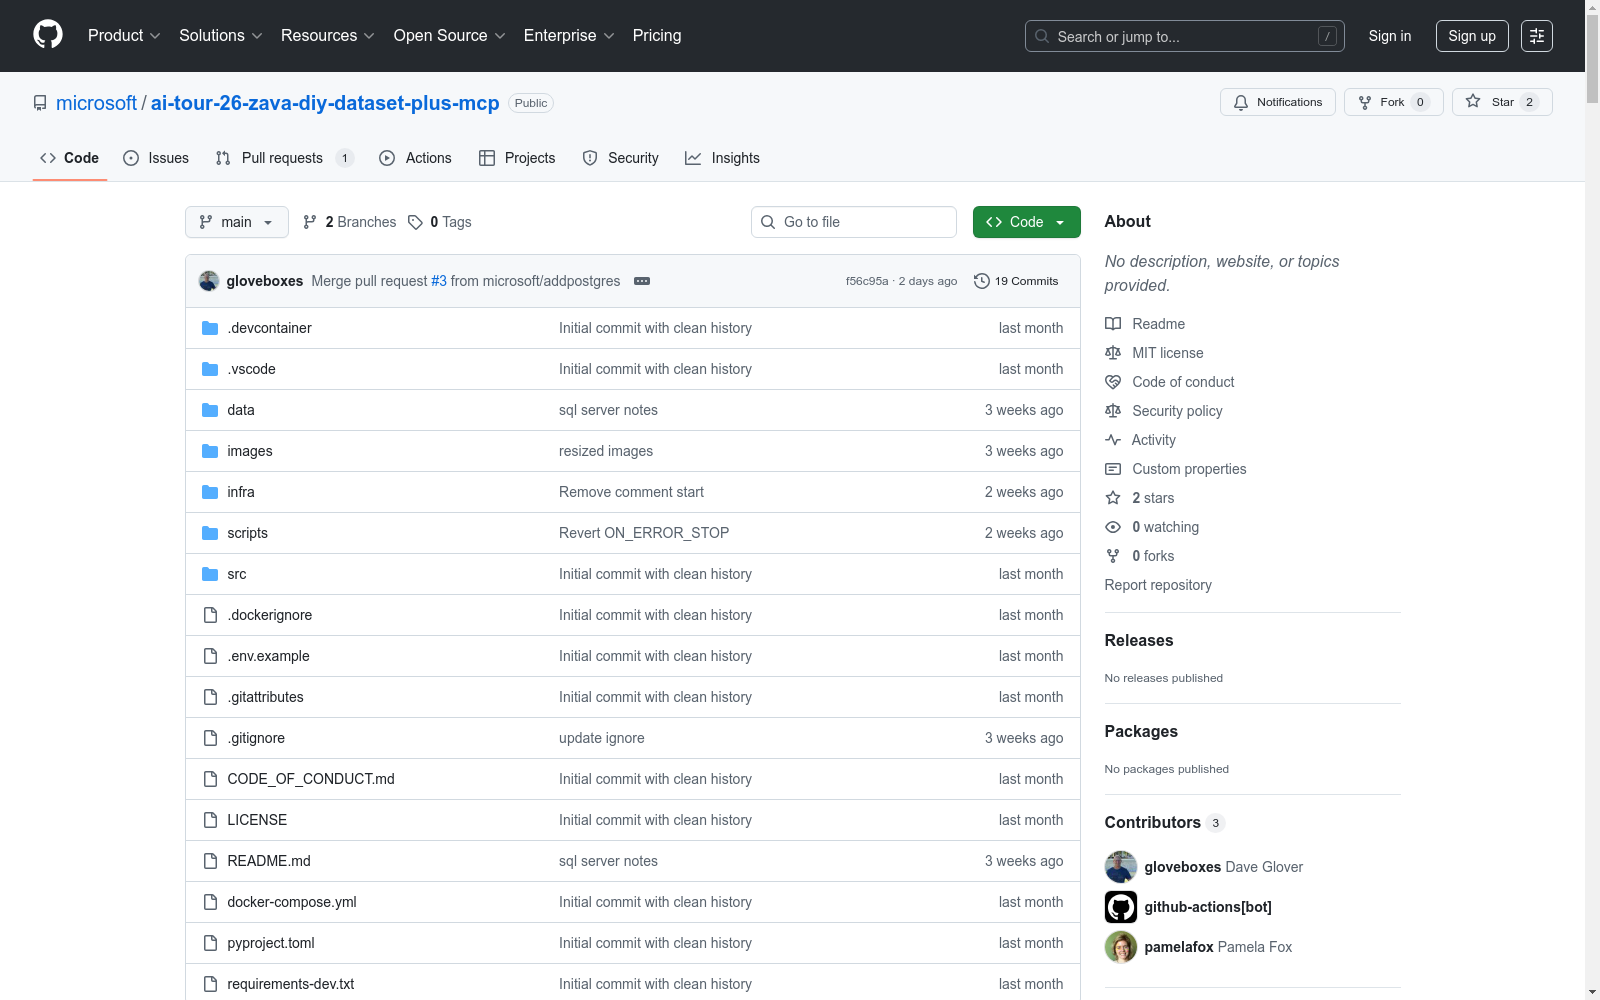Open the Product dropdown menu
Image resolution: width=1600 pixels, height=1000 pixels.
[x=124, y=35]
